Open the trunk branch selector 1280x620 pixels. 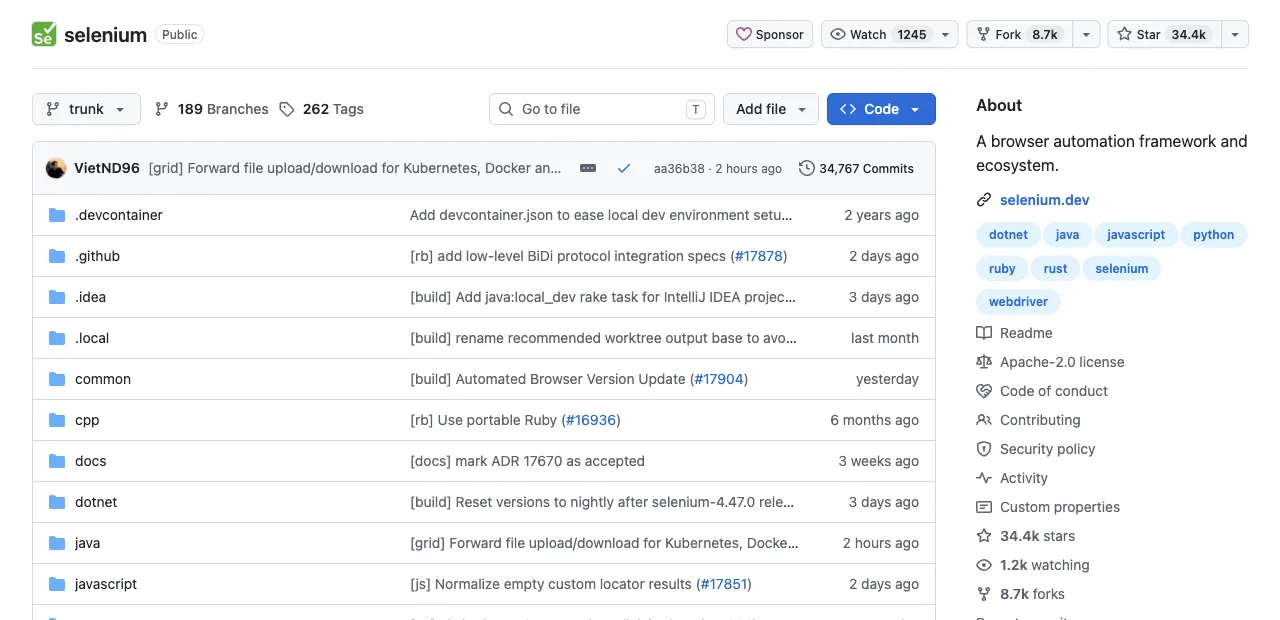click(86, 109)
